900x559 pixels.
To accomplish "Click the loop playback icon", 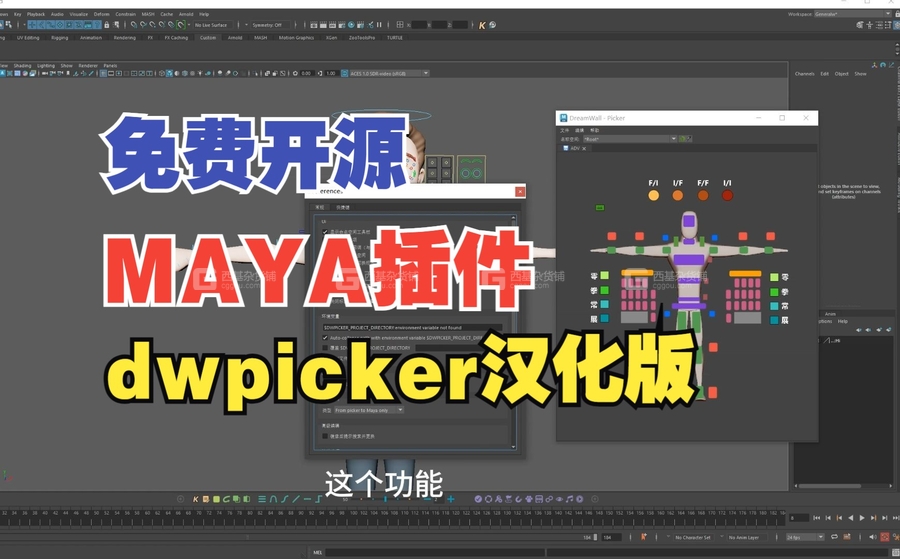I will 834,537.
